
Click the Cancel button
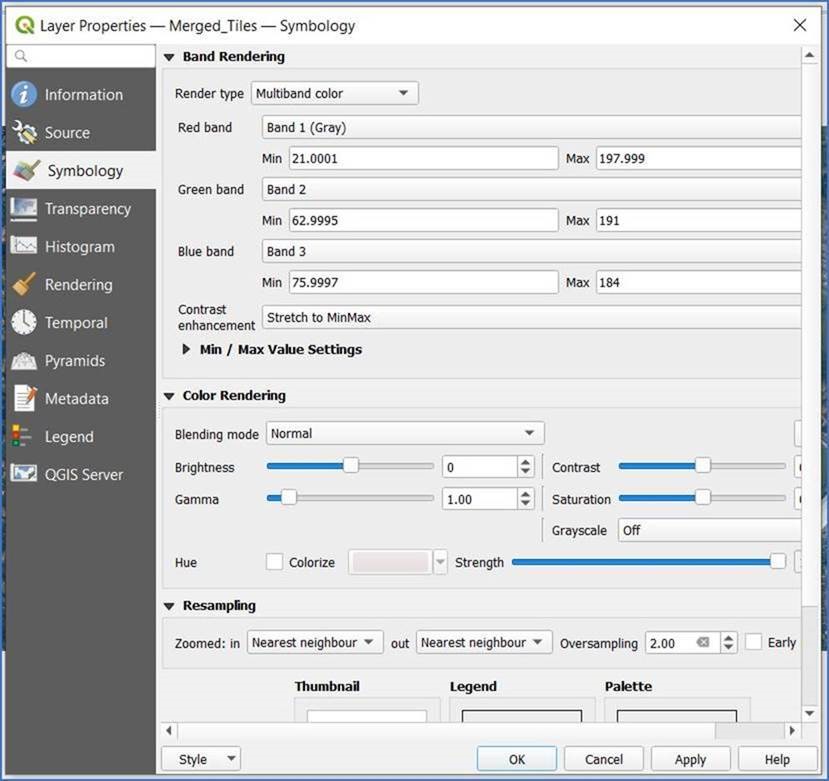point(604,759)
